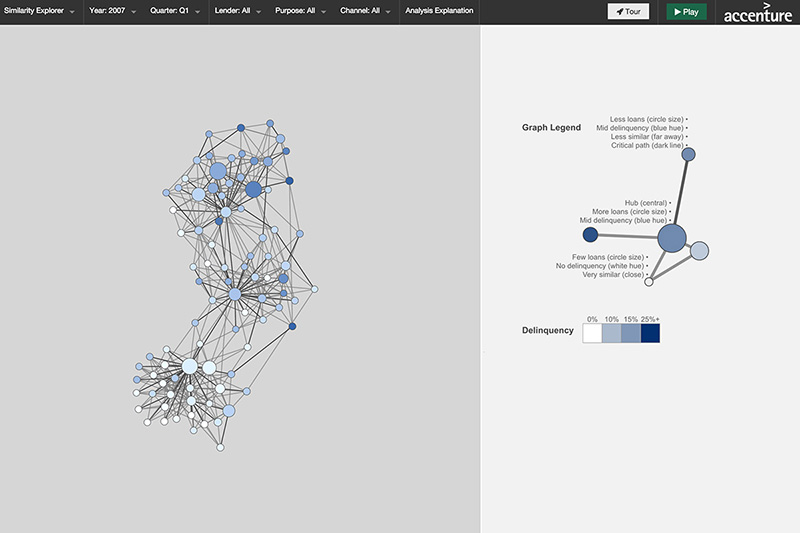Open the Purpose: All filter
Screen dimensions: 800x533
(x=300, y=12)
